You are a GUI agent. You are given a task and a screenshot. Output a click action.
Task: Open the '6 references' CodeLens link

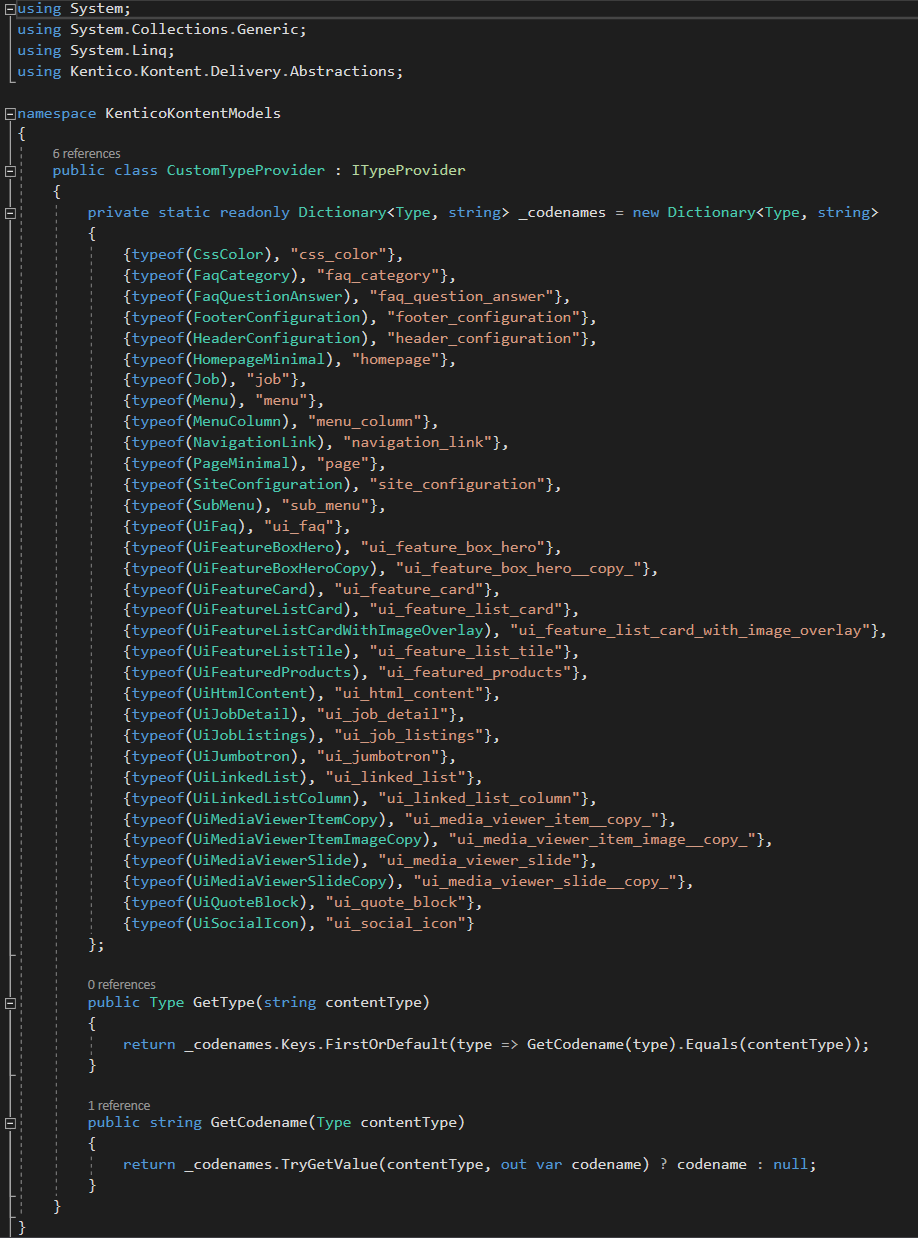coord(87,154)
